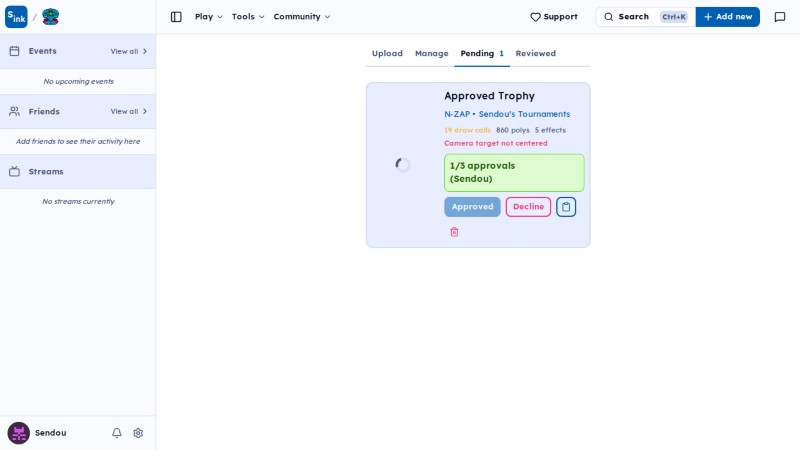Click the Decline button
This screenshot has width=800, height=450.
(528, 207)
